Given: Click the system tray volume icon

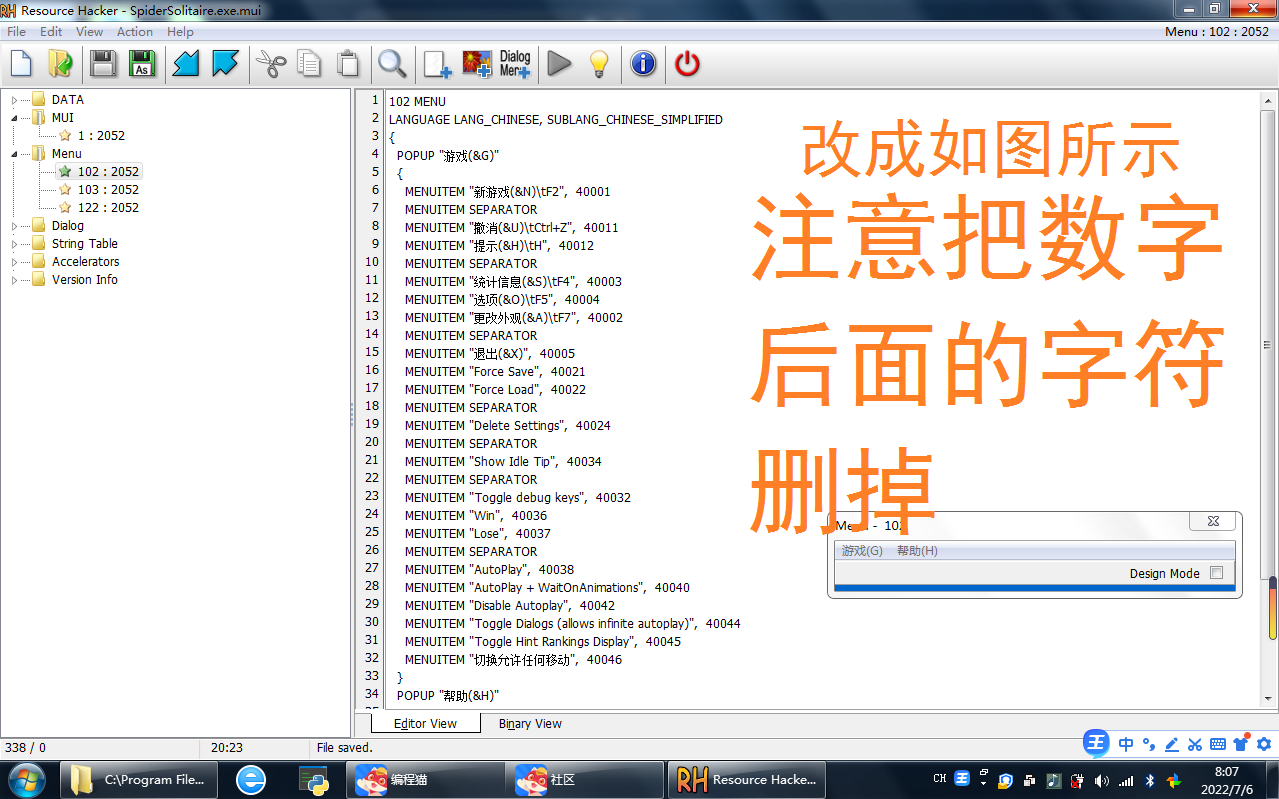Looking at the screenshot, I should 1101,780.
